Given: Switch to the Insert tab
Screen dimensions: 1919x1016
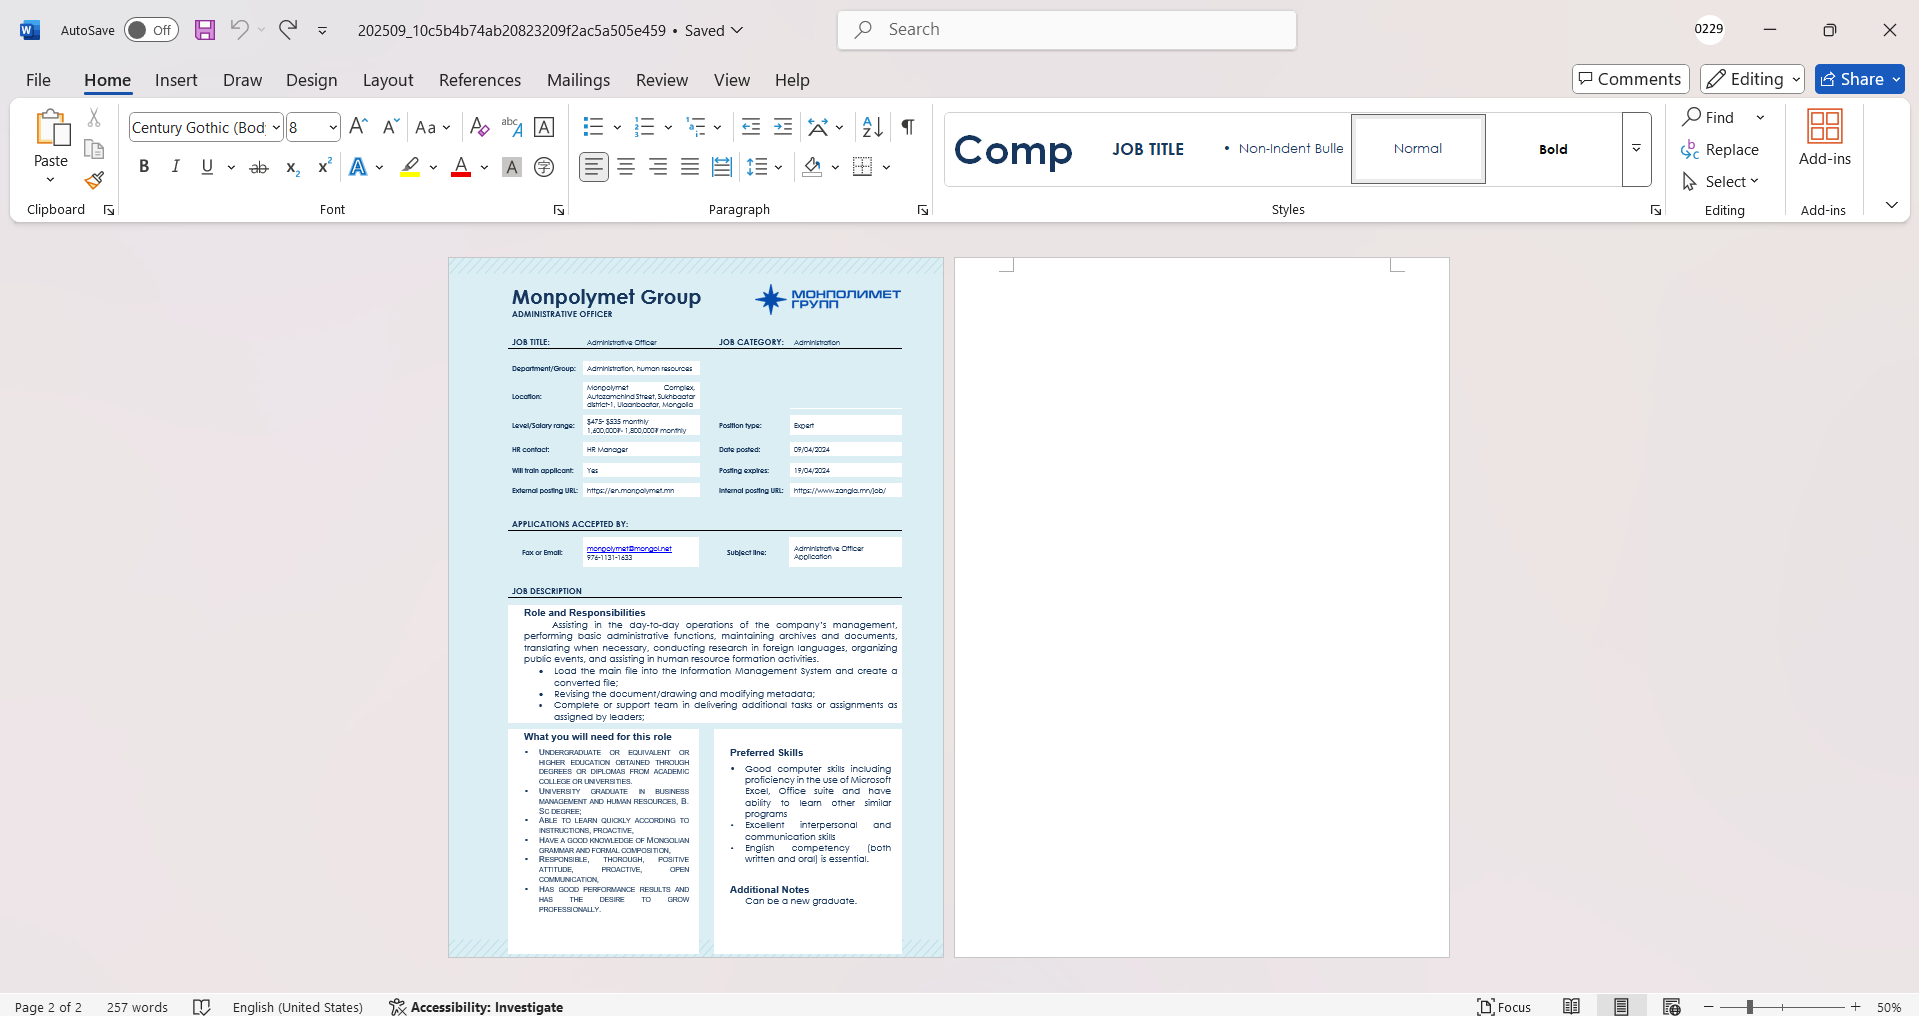Looking at the screenshot, I should click(x=176, y=80).
